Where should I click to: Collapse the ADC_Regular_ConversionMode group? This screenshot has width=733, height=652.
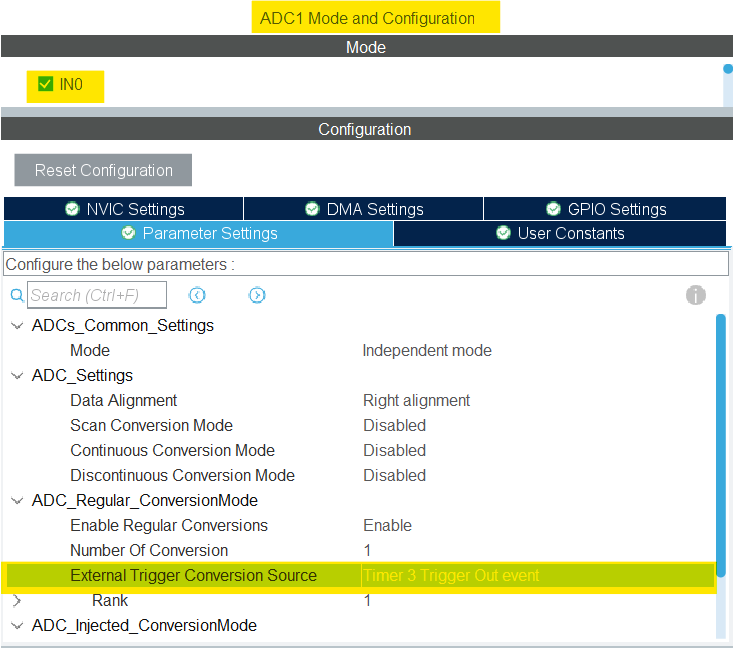[17, 500]
